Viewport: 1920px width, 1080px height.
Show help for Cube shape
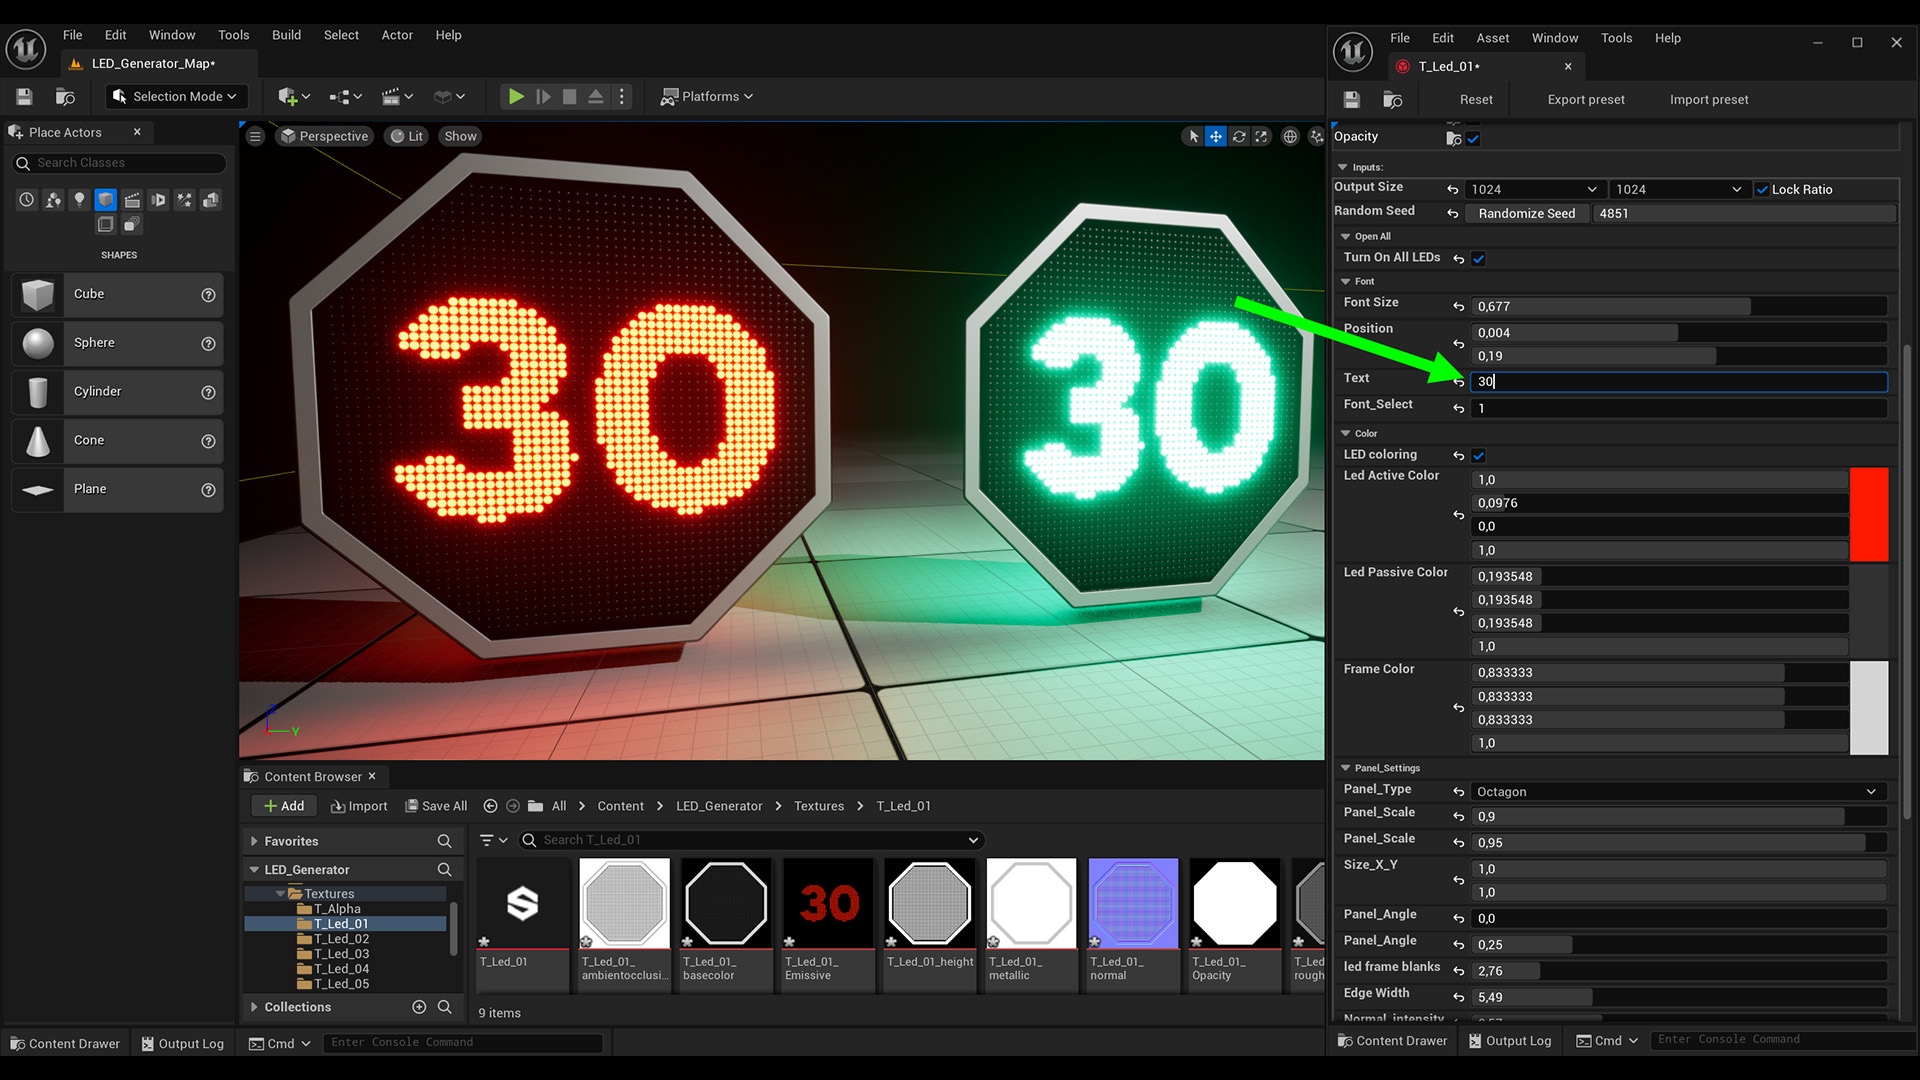pyautogui.click(x=208, y=295)
